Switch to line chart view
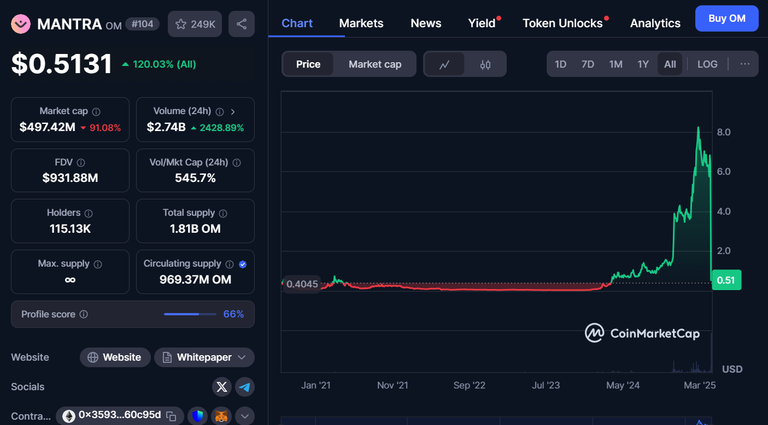Viewport: 768px width, 425px height. click(444, 64)
